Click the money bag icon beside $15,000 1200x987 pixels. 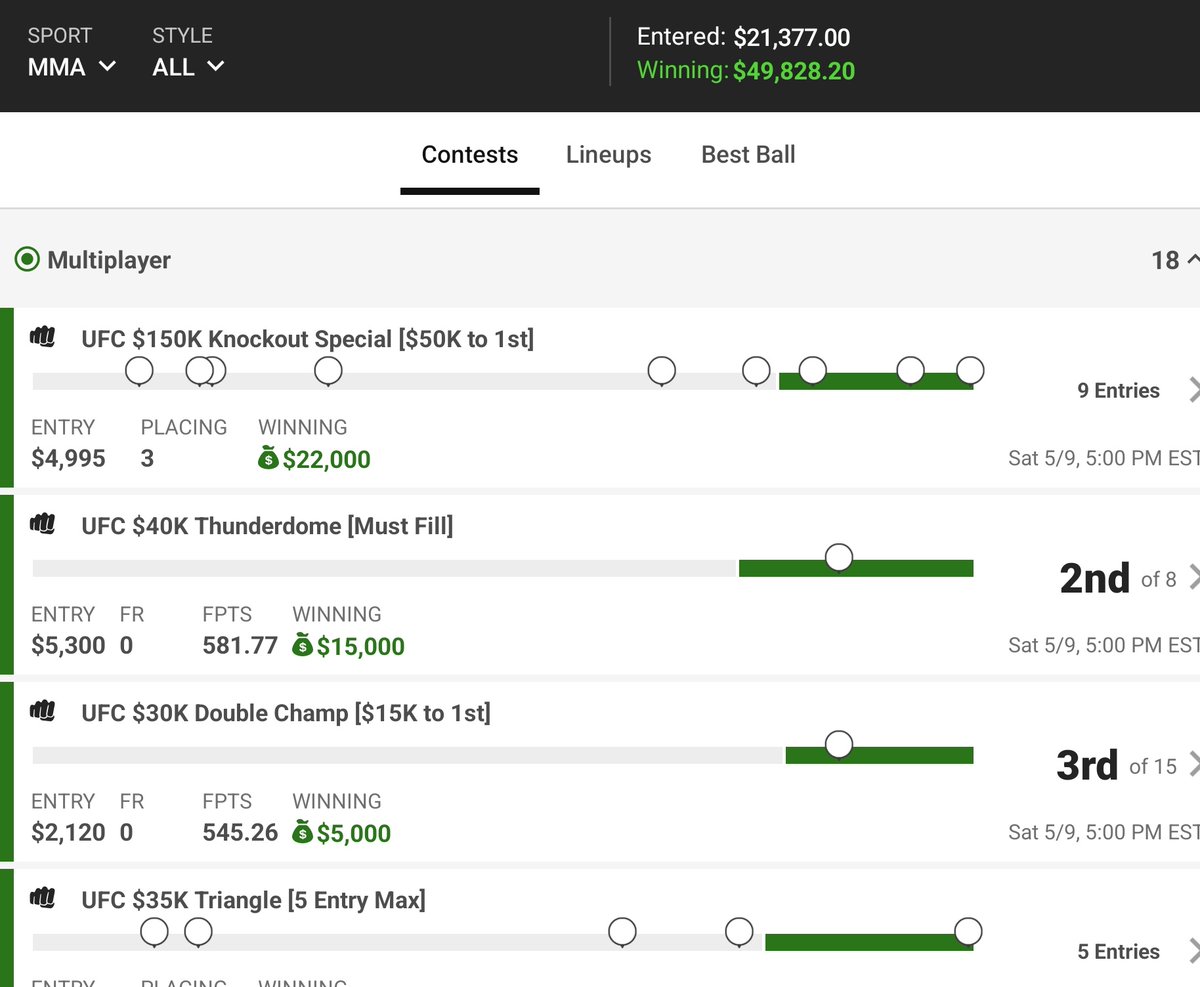coord(302,646)
